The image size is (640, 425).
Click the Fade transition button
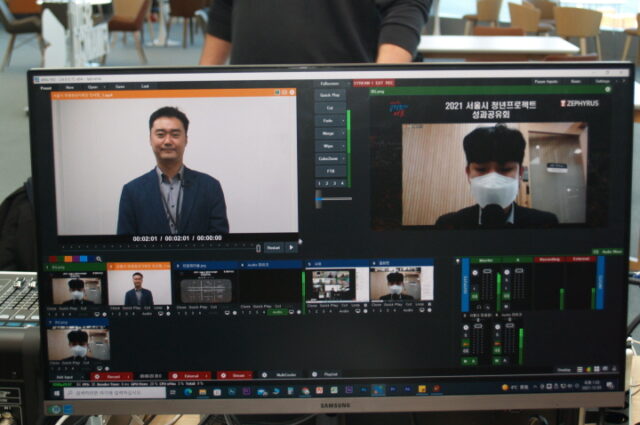329,120
